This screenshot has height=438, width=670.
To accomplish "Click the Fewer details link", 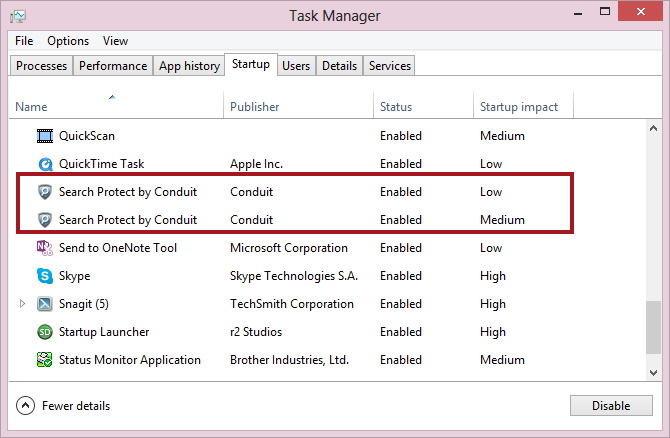I will [x=76, y=406].
